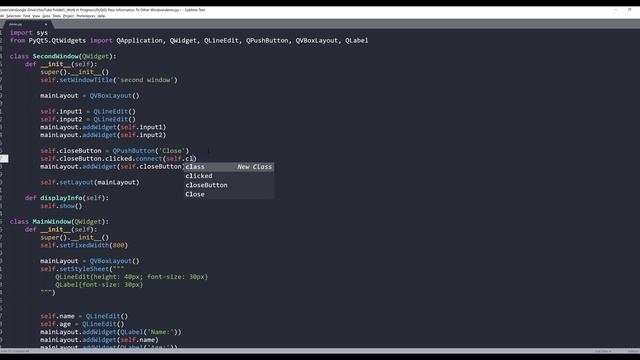640x360 pixels.
Task: Open the Selection menu
Action: [13, 16]
